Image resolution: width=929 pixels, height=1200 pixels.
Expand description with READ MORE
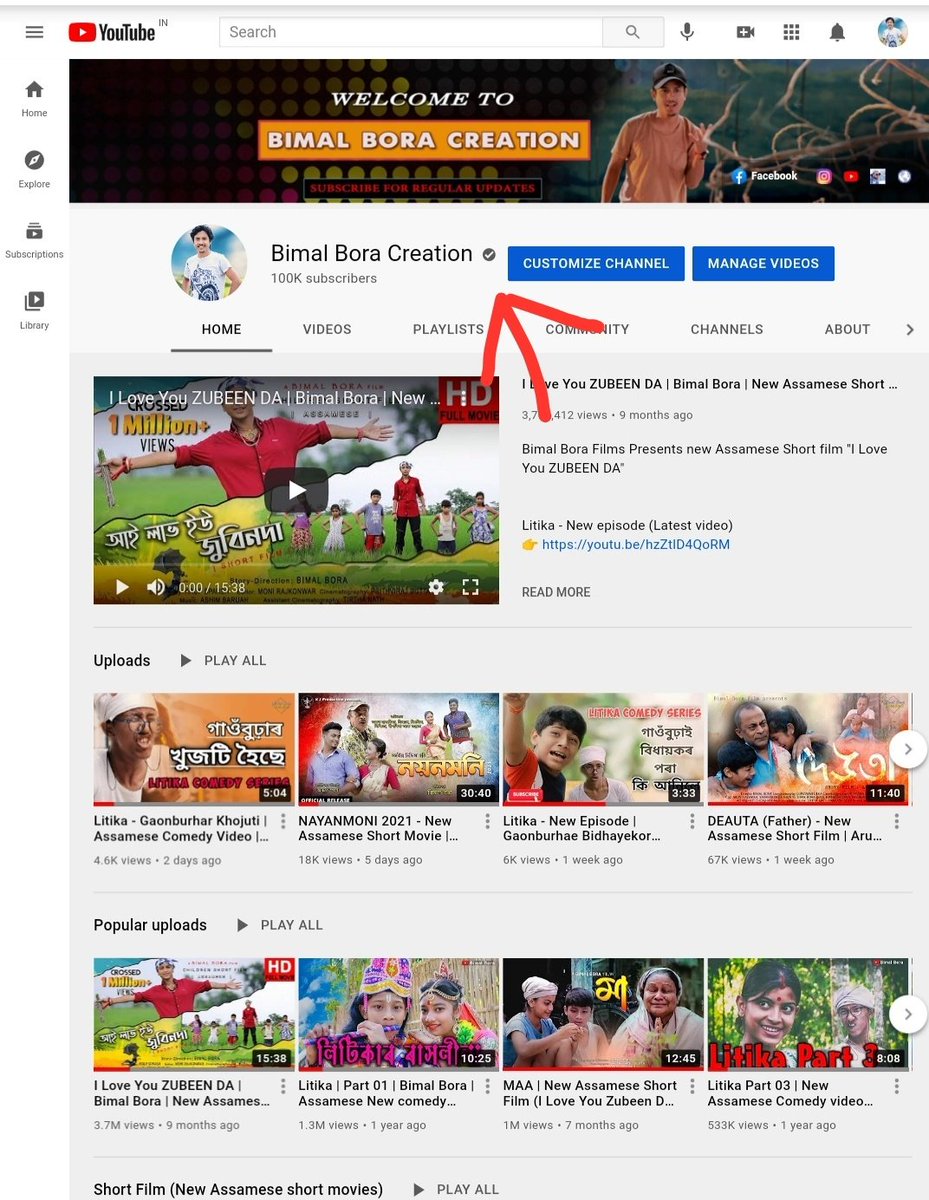(556, 592)
